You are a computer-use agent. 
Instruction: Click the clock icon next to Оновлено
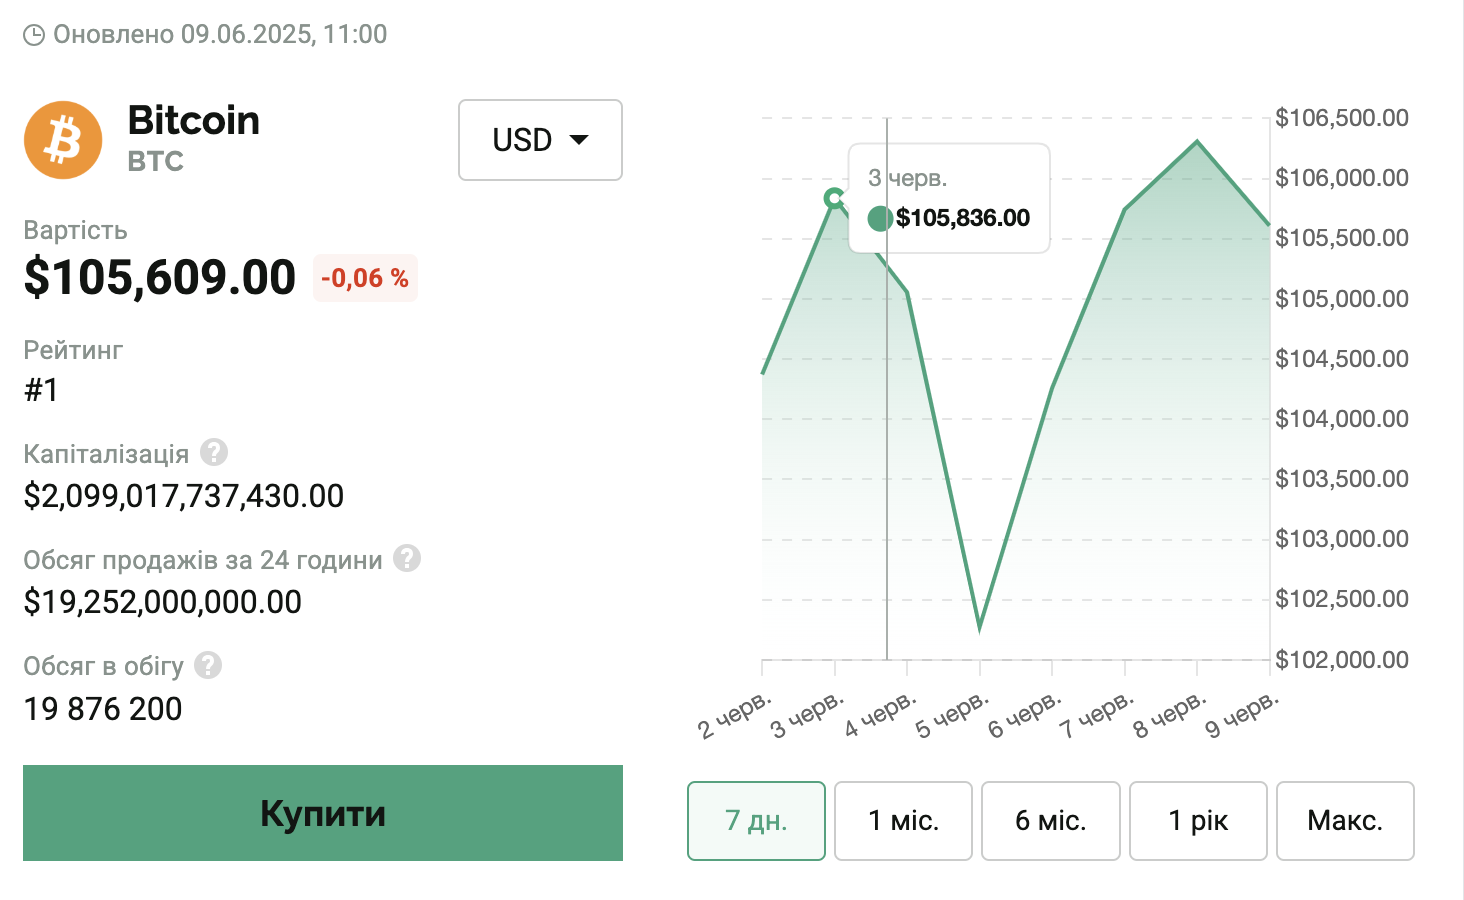[34, 35]
